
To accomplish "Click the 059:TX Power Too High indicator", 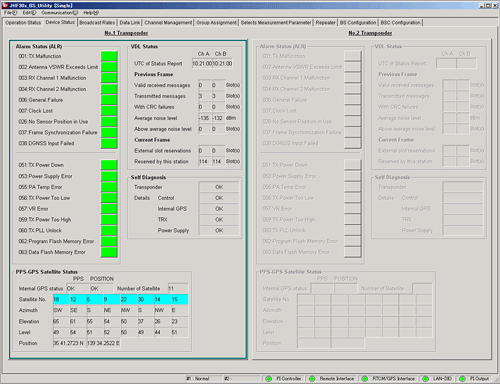I will (x=109, y=219).
